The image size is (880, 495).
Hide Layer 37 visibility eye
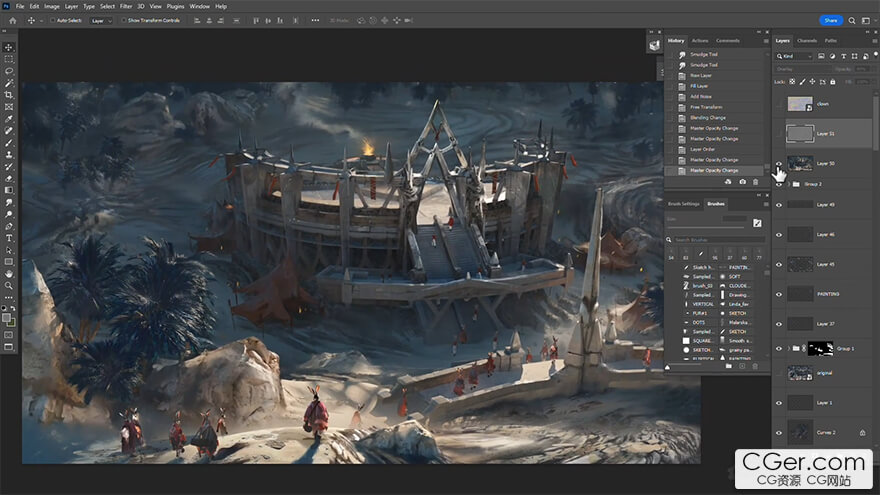(779, 324)
